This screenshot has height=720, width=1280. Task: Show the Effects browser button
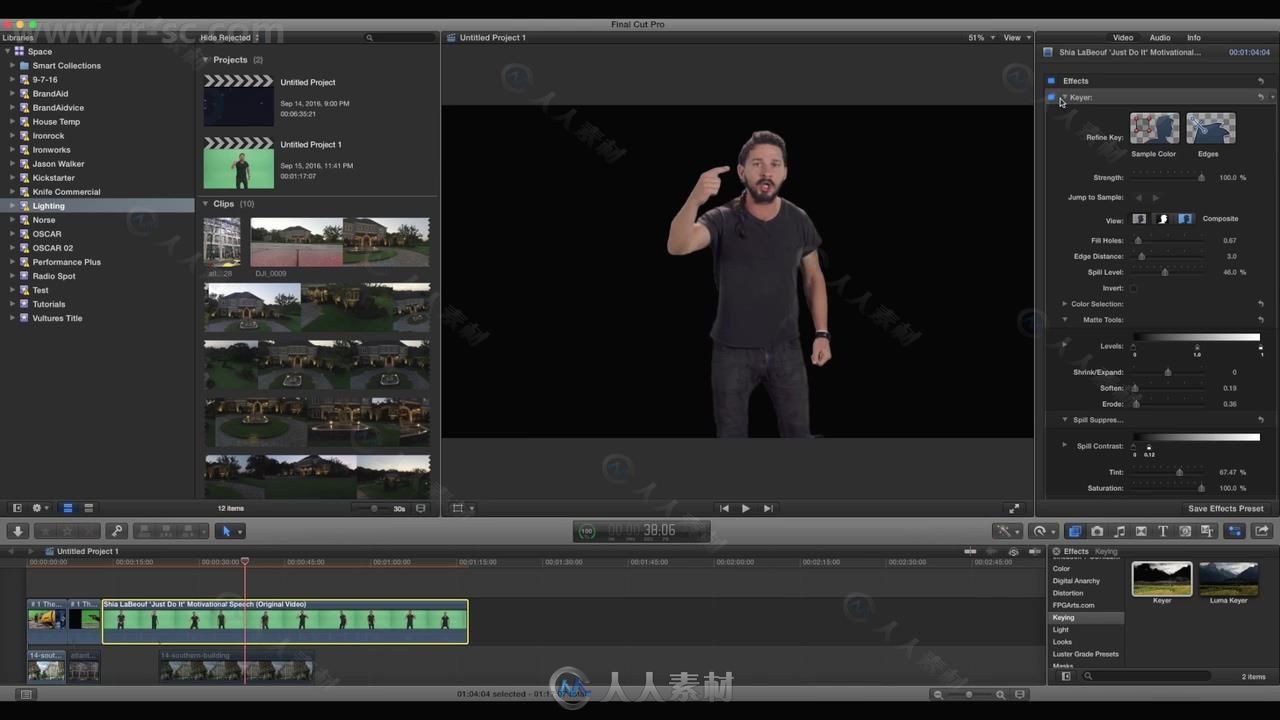tap(1075, 531)
